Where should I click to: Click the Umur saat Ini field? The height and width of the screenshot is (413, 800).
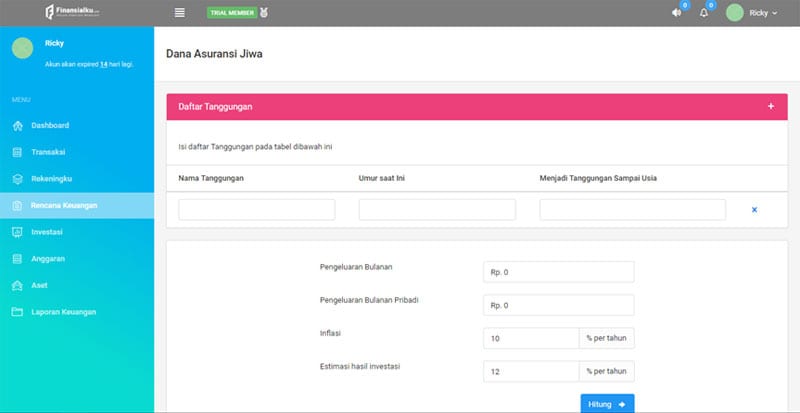click(437, 210)
